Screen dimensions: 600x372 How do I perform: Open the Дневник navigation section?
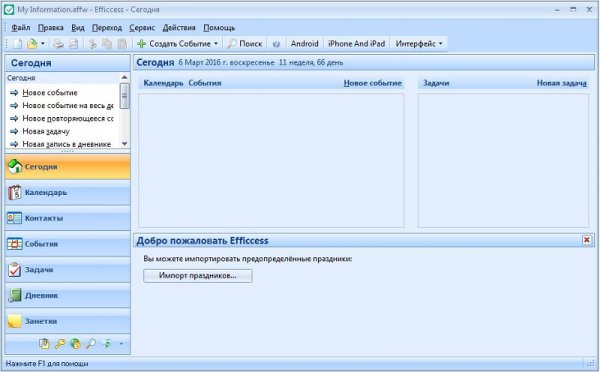pyautogui.click(x=67, y=295)
